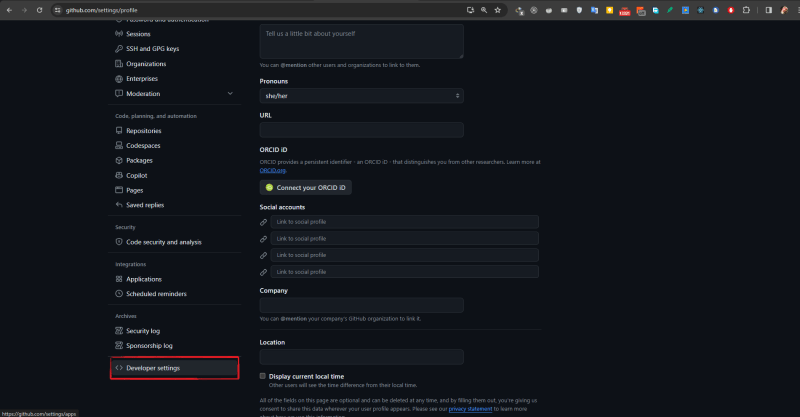The image size is (800, 417).
Task: Click the Pages browser icon
Action: click(x=119, y=190)
